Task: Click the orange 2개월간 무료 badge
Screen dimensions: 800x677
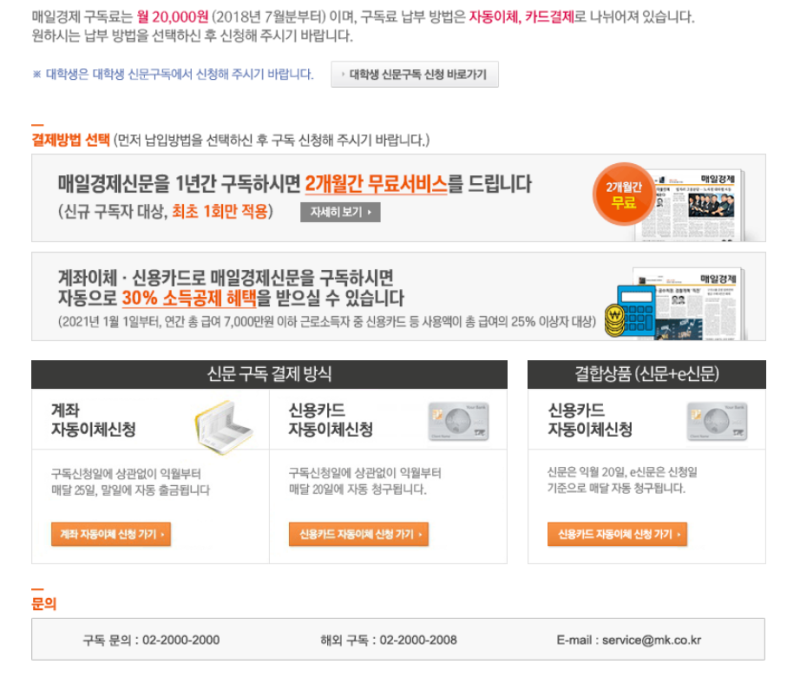Action: pyautogui.click(x=623, y=194)
